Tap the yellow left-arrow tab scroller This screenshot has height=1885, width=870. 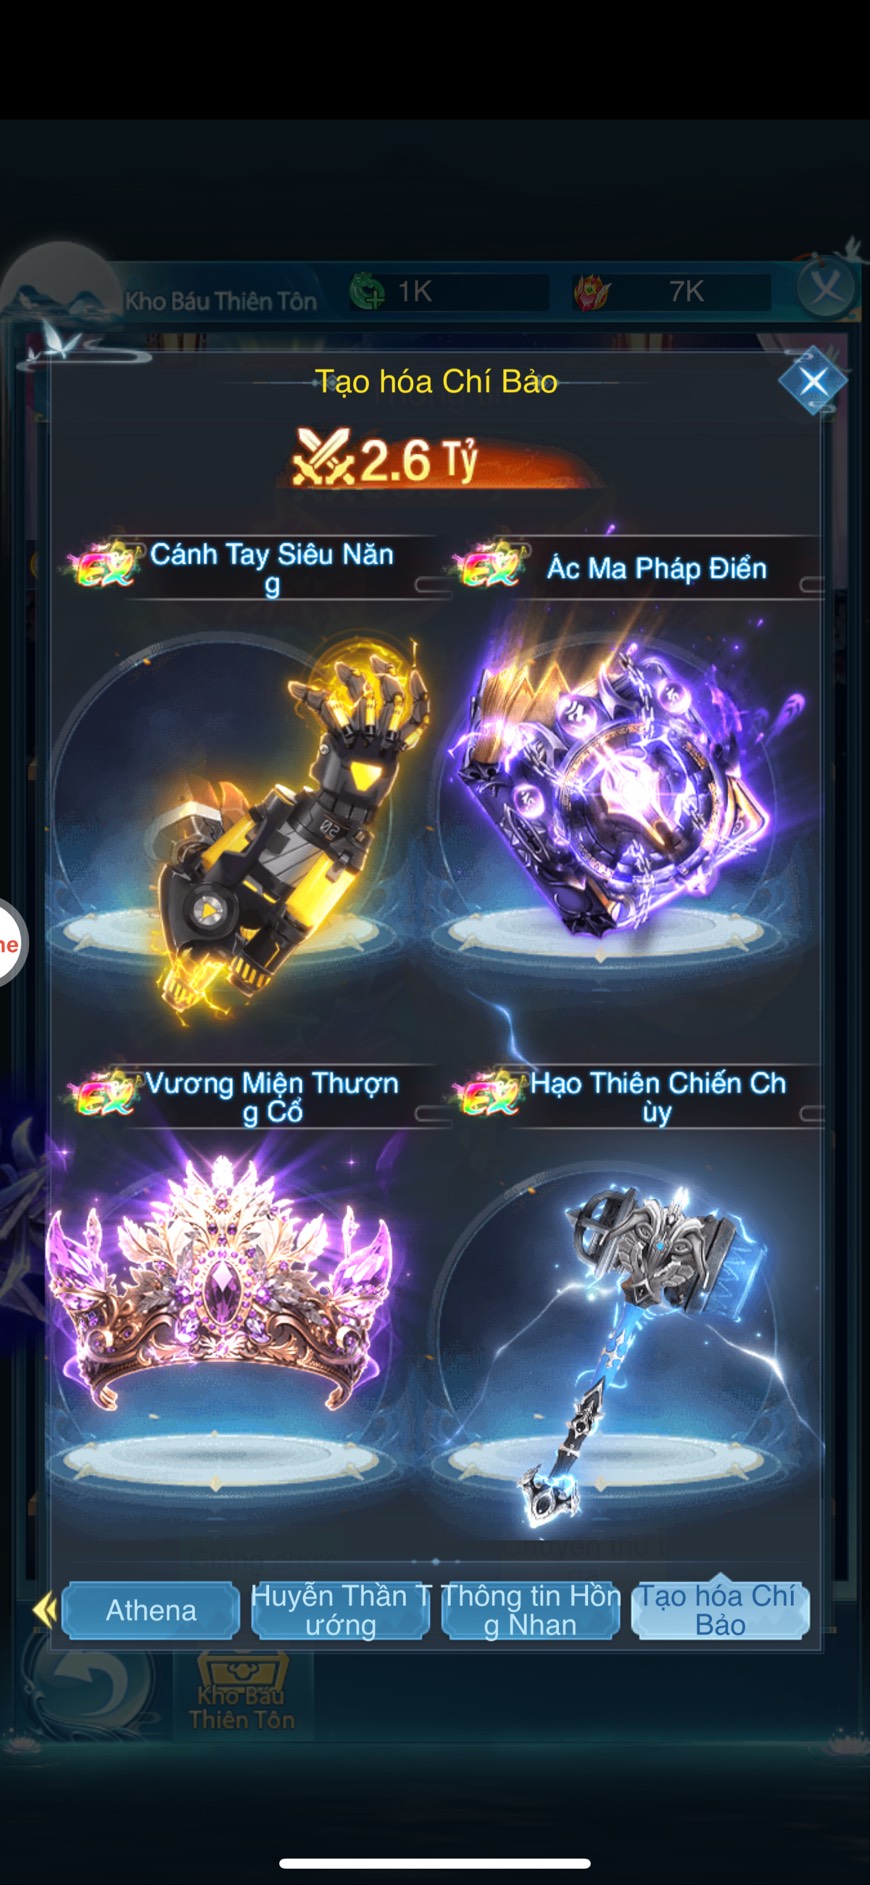point(44,1610)
